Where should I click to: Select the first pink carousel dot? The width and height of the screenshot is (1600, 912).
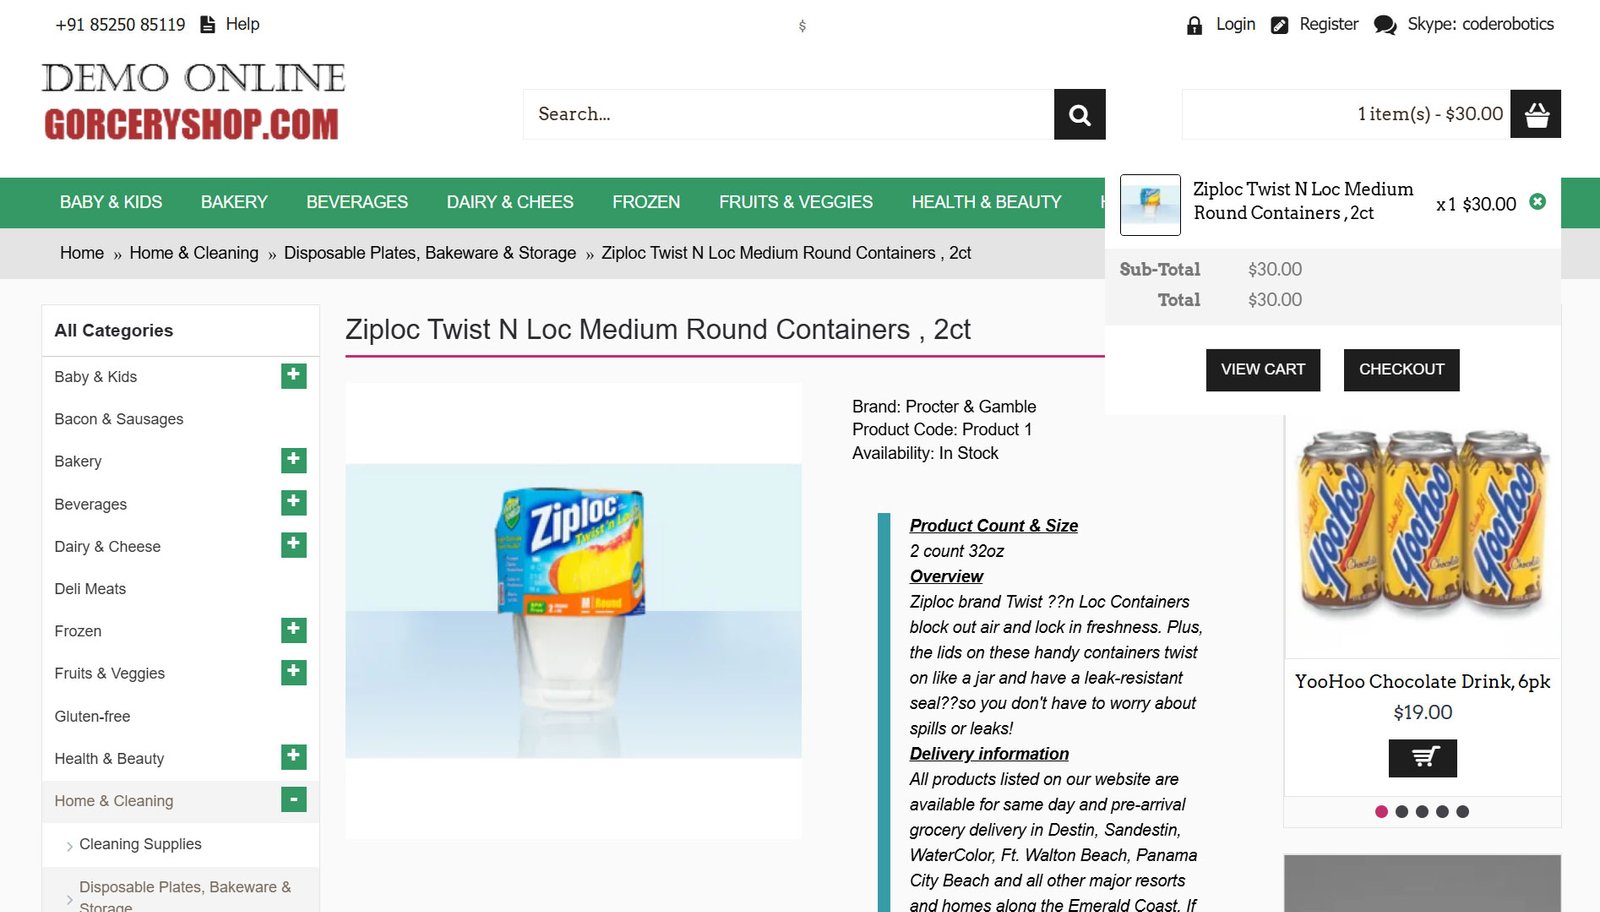tap(1381, 812)
